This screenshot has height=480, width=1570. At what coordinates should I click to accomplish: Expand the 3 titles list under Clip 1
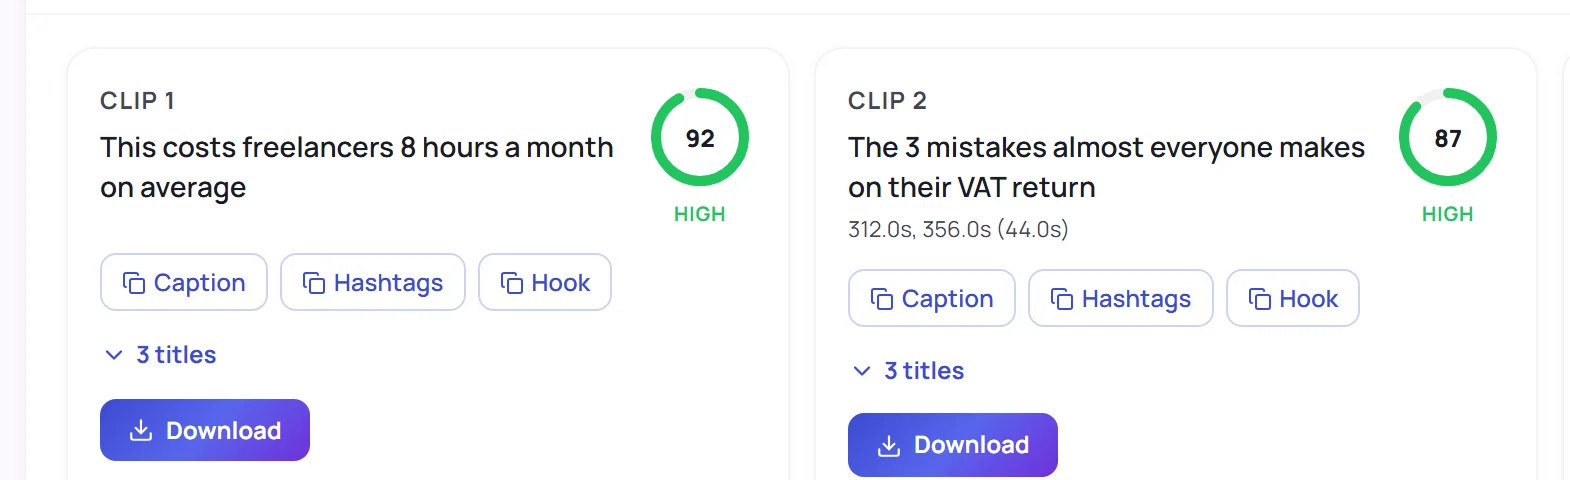[161, 355]
